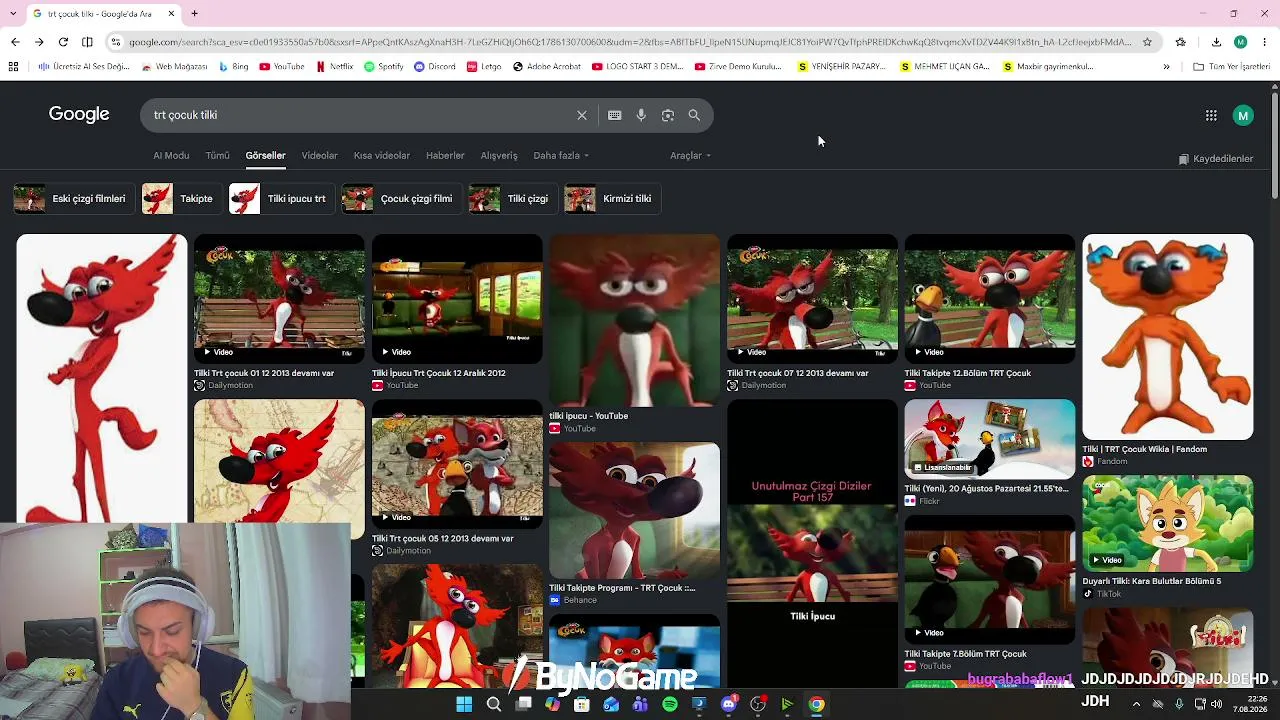The height and width of the screenshot is (720, 1280).
Task: Start voice search with the microphone icon
Action: pos(641,115)
